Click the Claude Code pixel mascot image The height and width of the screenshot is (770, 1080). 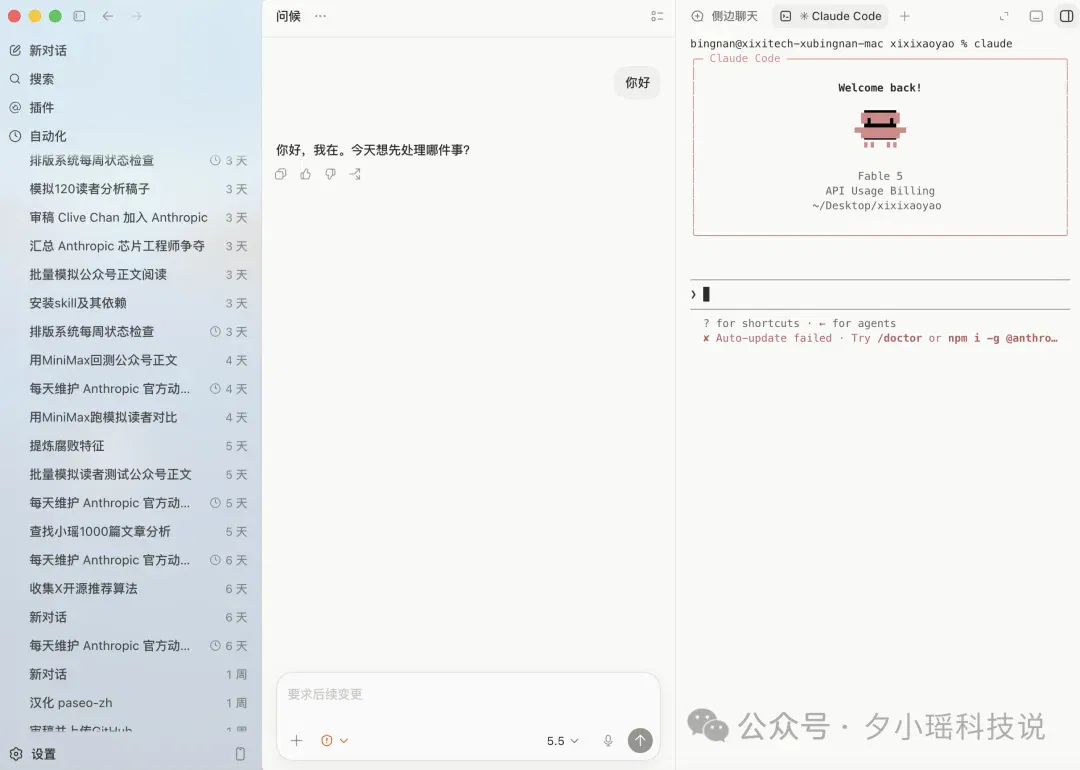880,129
